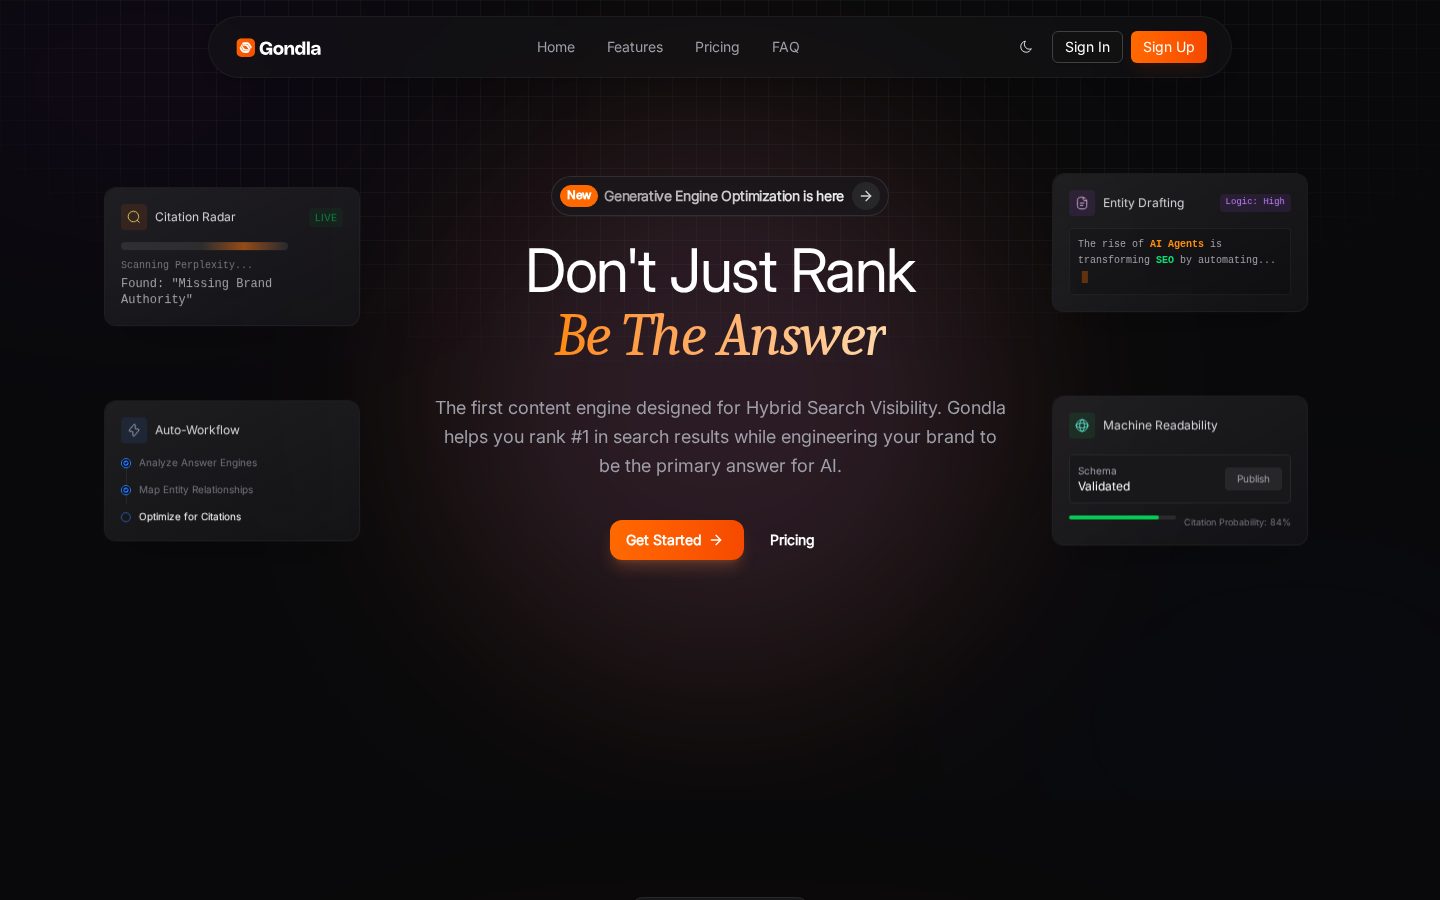Go to Pricing in the navbar

pos(717,47)
